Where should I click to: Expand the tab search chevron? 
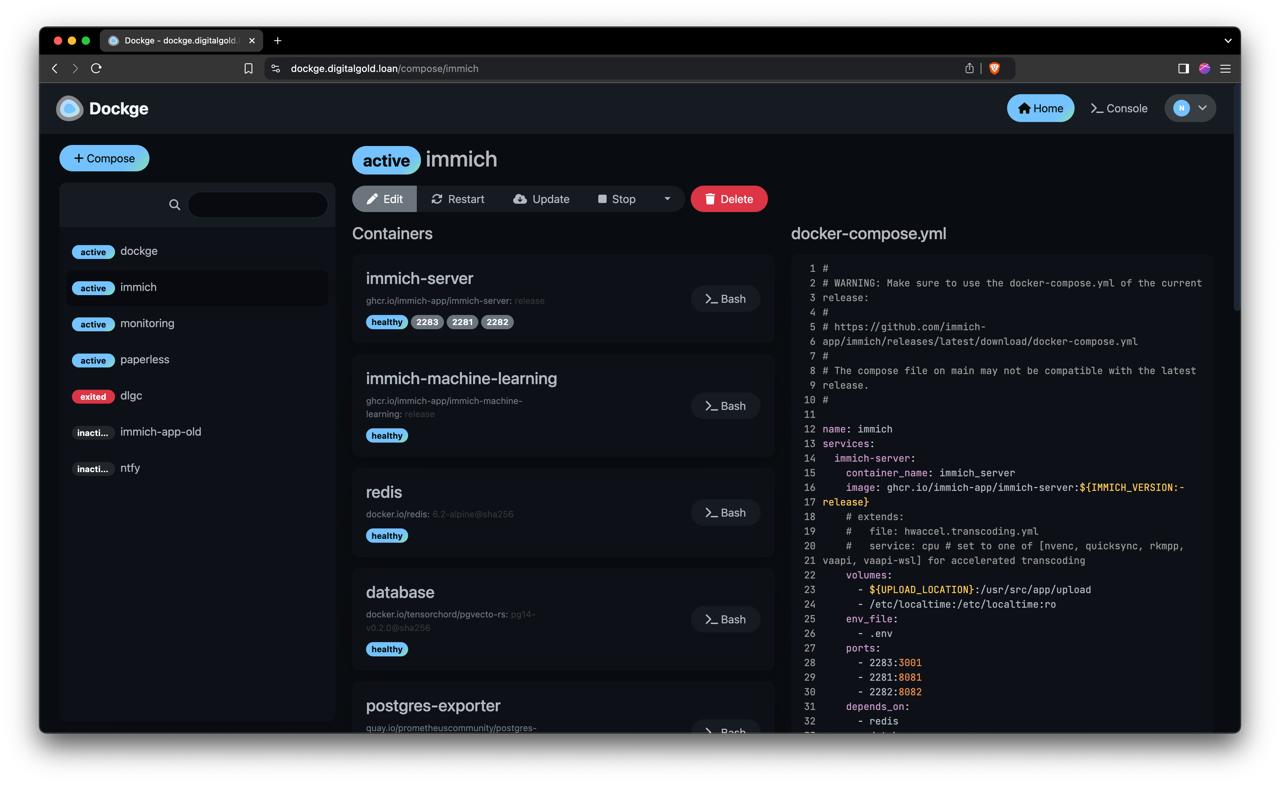pyautogui.click(x=1228, y=41)
